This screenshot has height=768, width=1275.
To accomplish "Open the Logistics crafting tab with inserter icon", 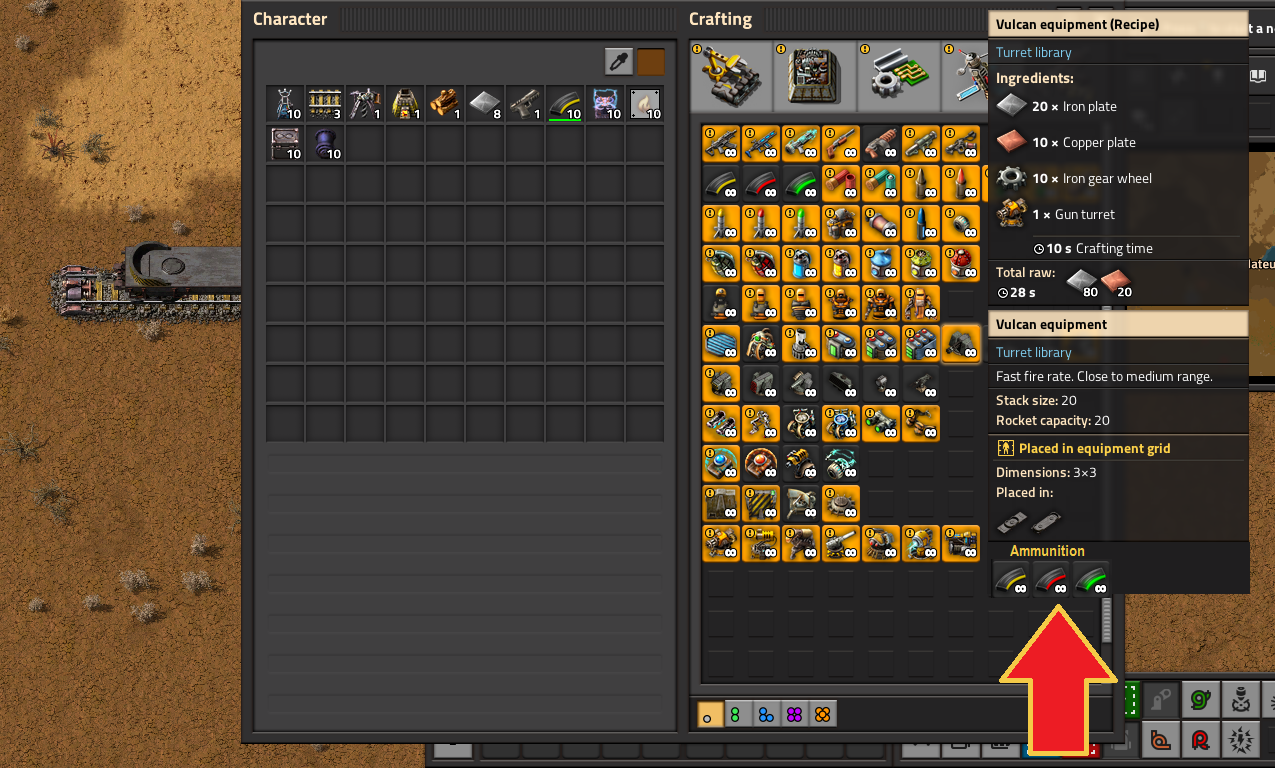I will (x=731, y=76).
